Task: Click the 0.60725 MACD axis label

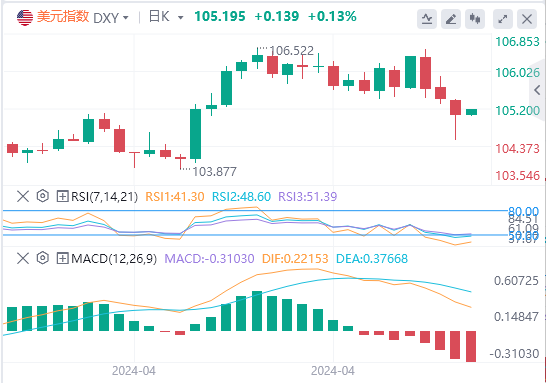Action: pos(516,281)
